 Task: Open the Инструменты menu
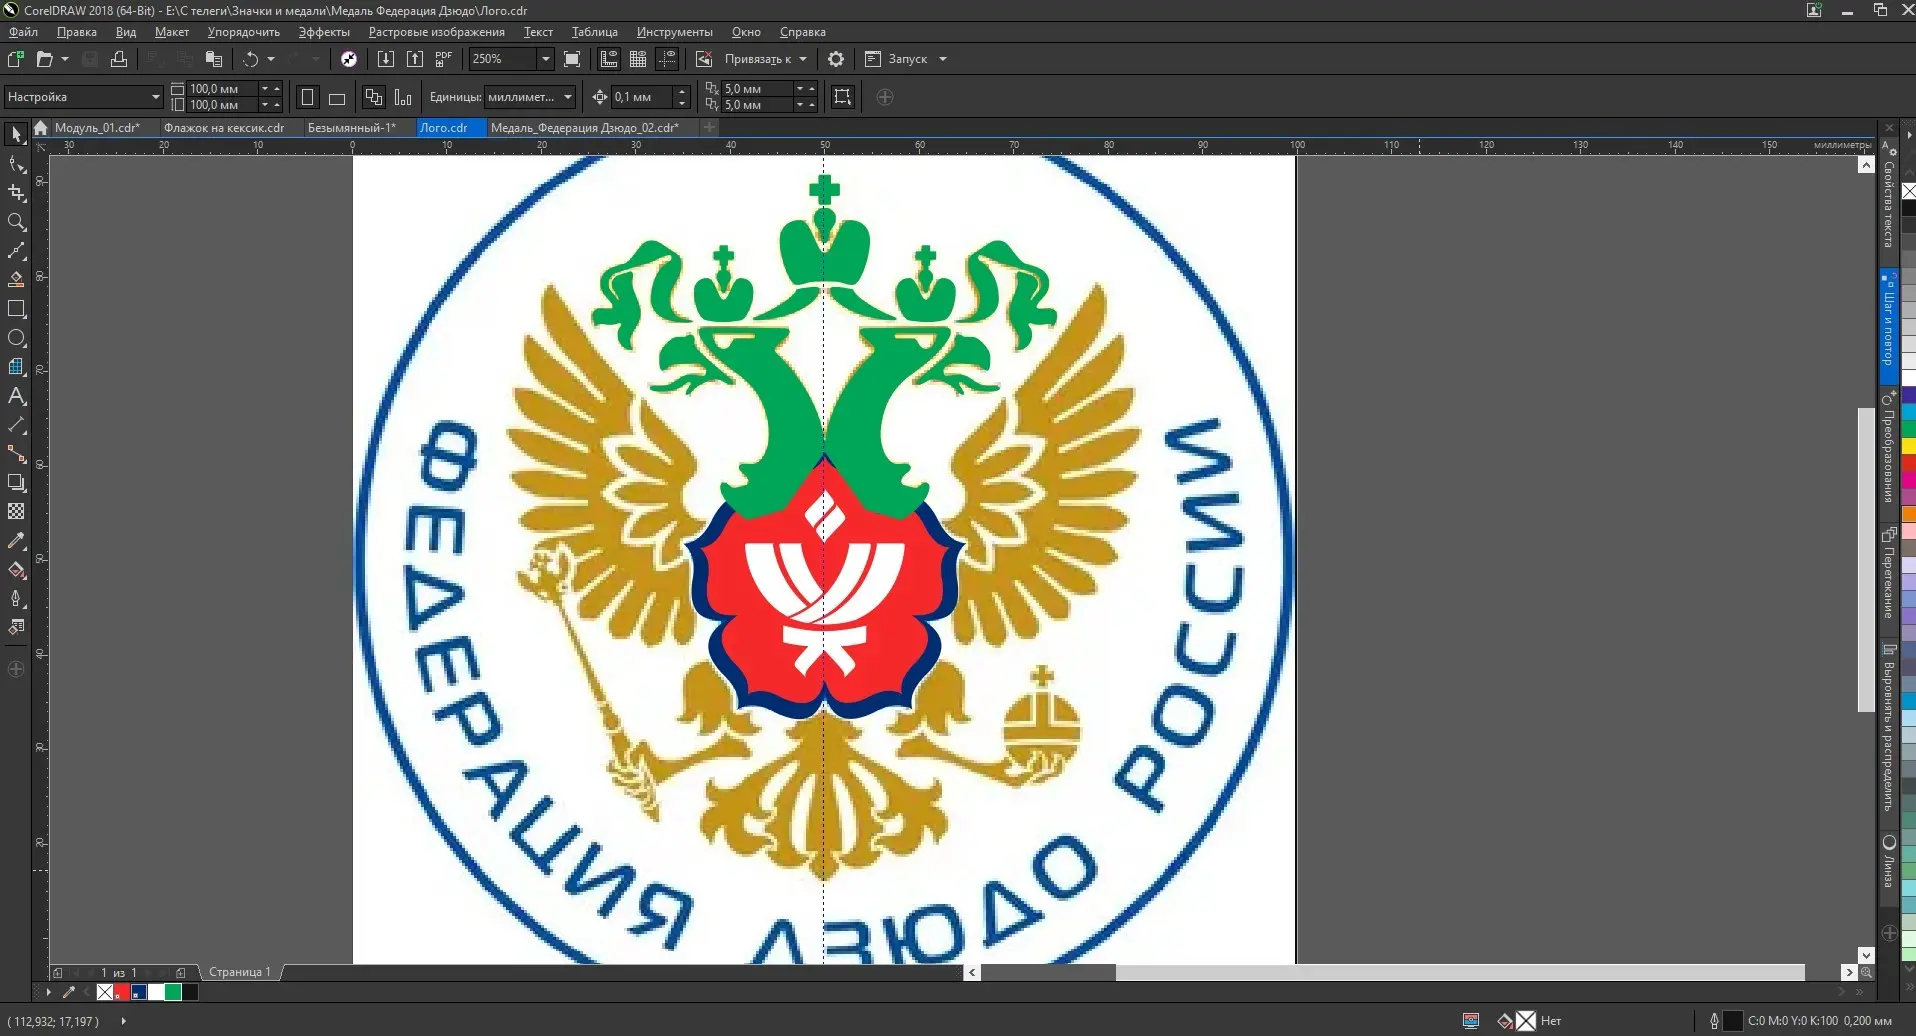pos(675,32)
